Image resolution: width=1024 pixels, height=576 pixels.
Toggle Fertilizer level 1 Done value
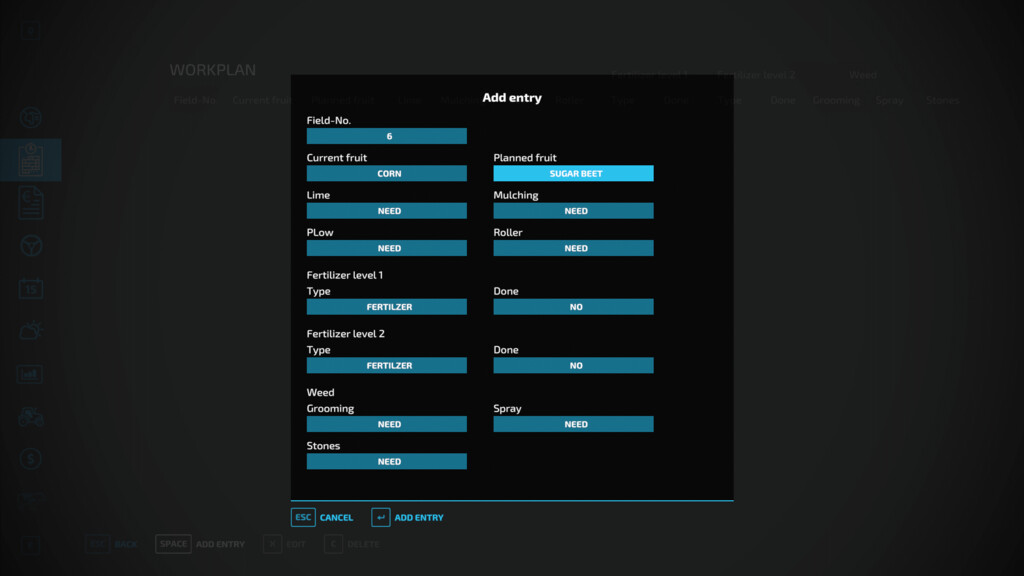573,307
